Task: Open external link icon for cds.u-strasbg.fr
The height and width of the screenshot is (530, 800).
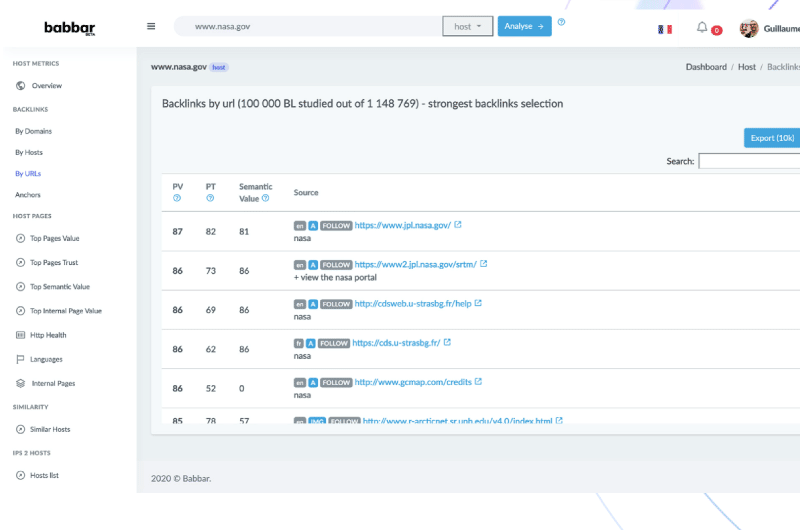Action: (447, 342)
